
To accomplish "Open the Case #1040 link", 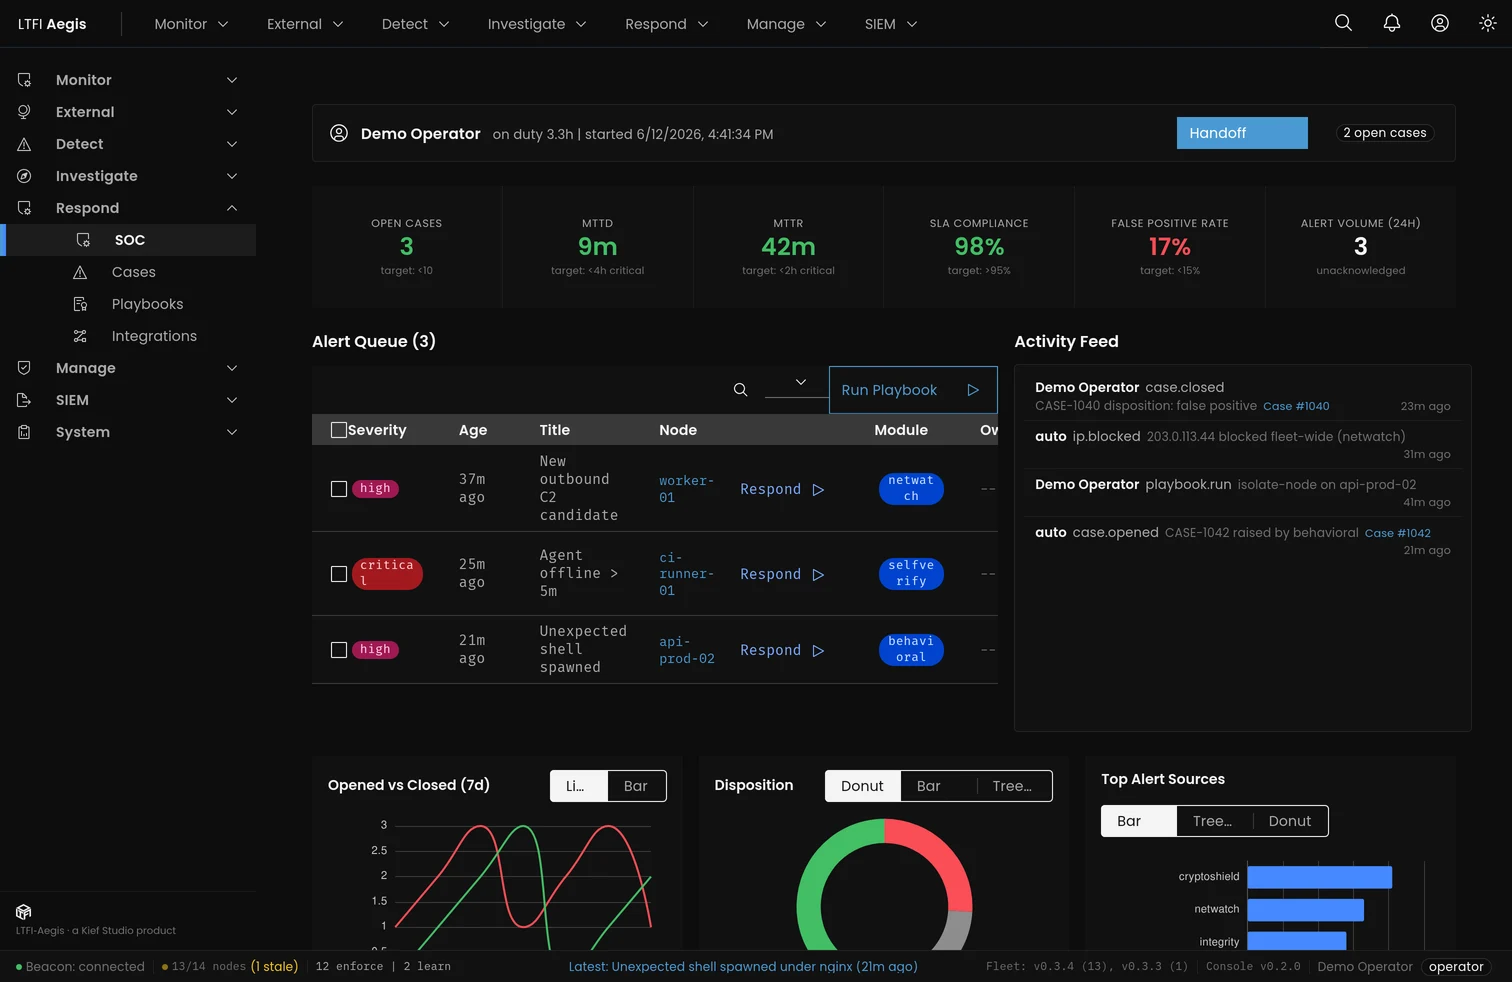I will click(1296, 406).
